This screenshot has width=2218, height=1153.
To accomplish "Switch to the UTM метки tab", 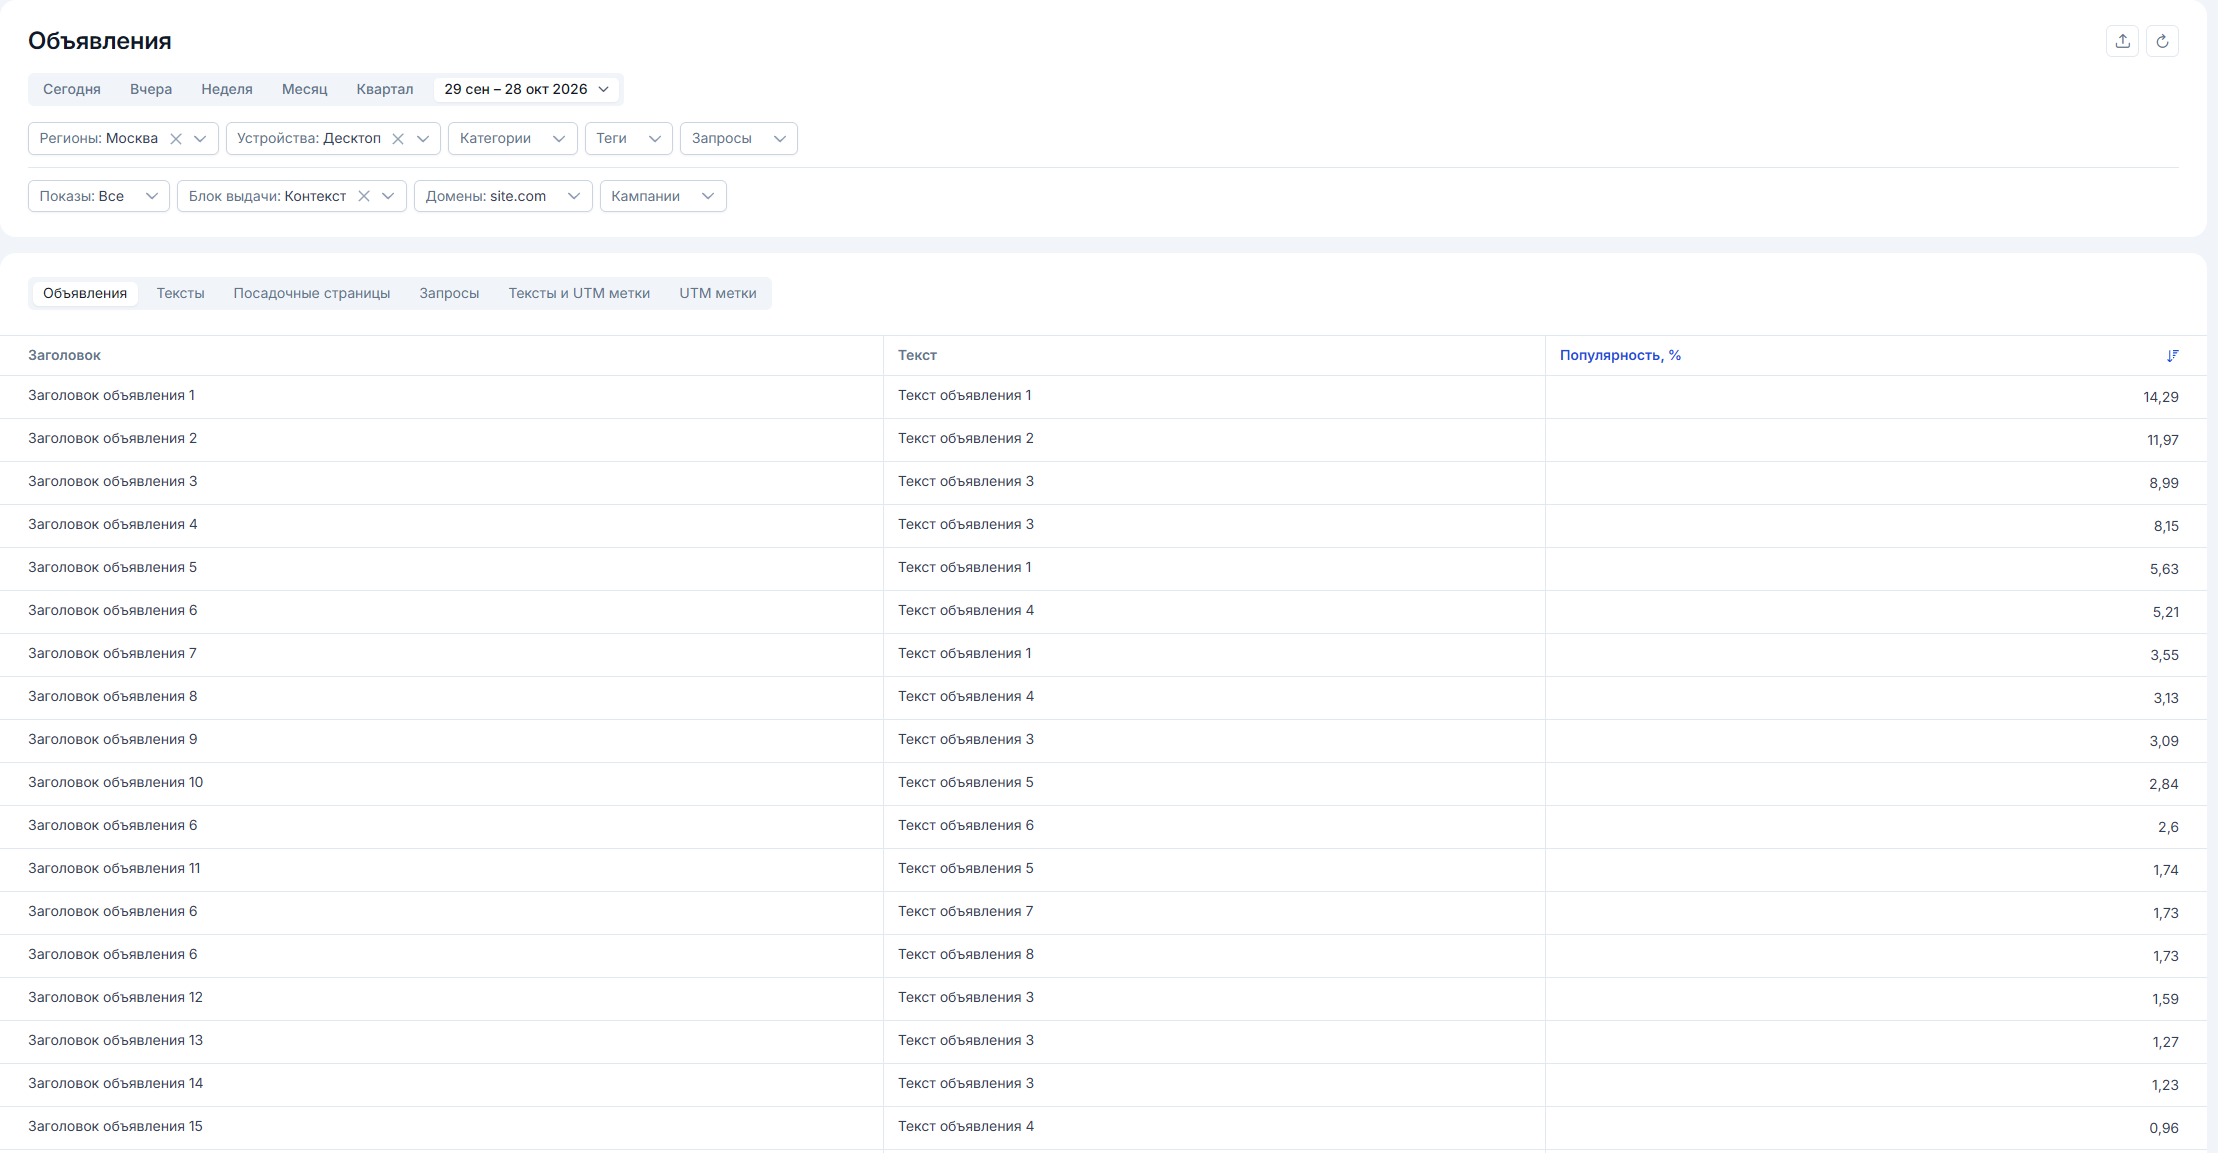I will click(x=718, y=293).
